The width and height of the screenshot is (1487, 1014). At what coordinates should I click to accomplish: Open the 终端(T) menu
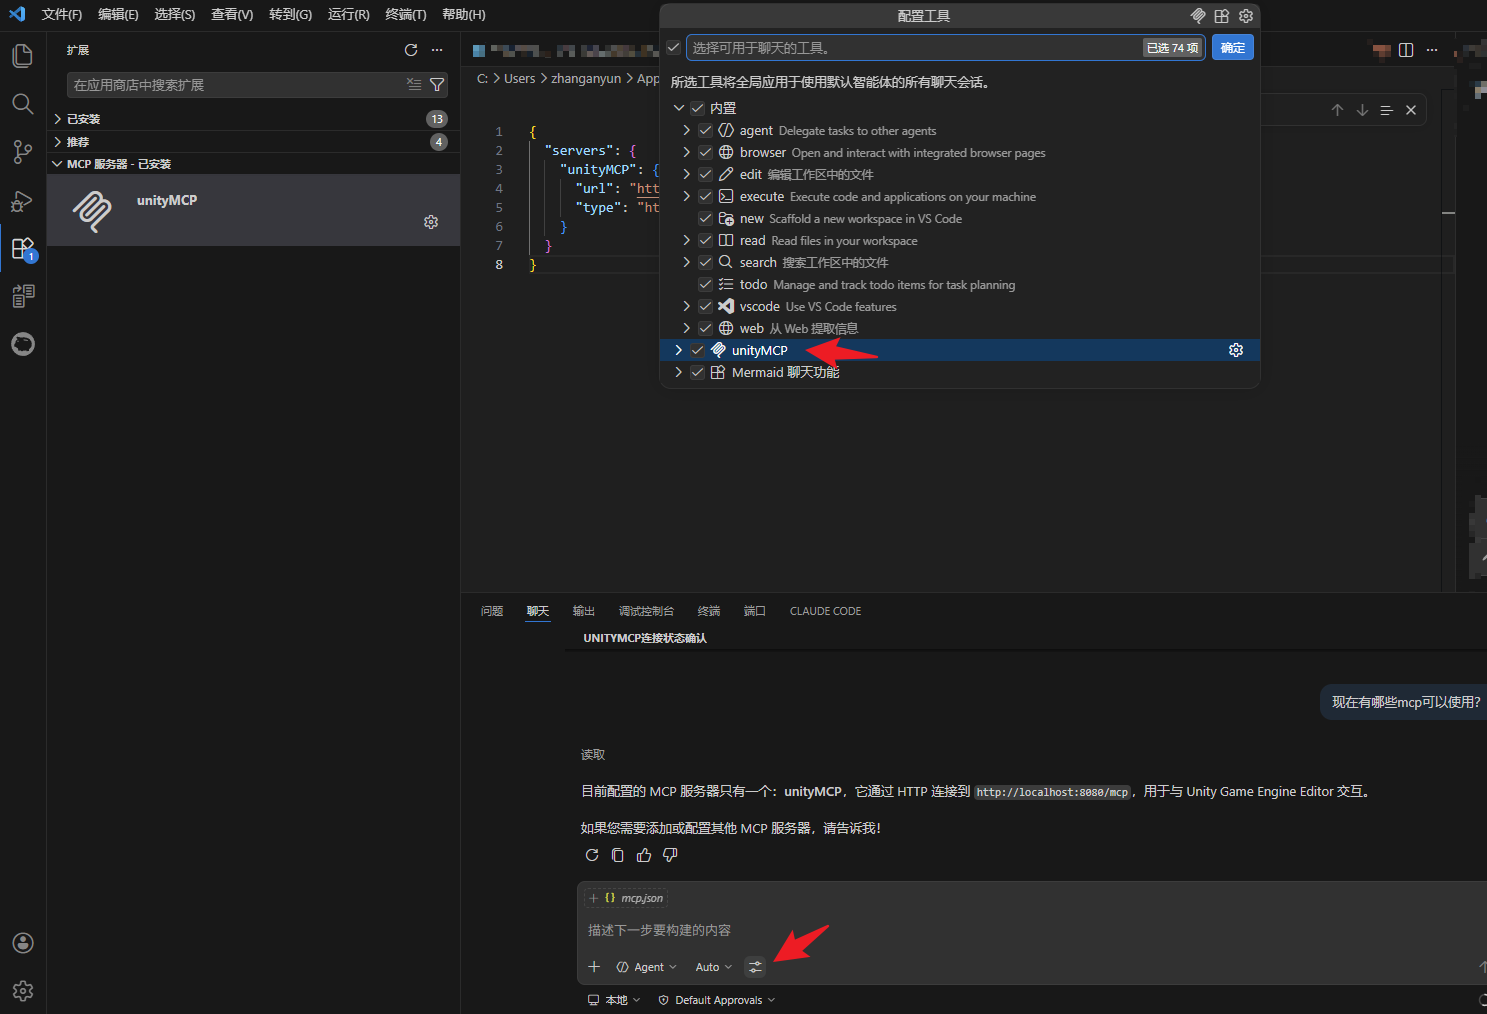(x=406, y=15)
